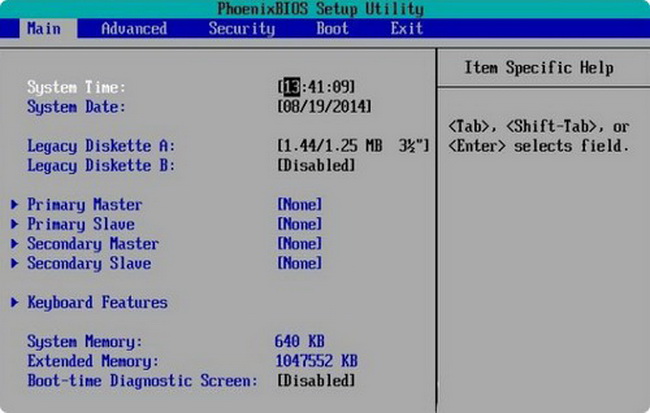Viewport: 650px width, 413px height.
Task: Select the Legacy Diskette A label
Action: (x=101, y=146)
